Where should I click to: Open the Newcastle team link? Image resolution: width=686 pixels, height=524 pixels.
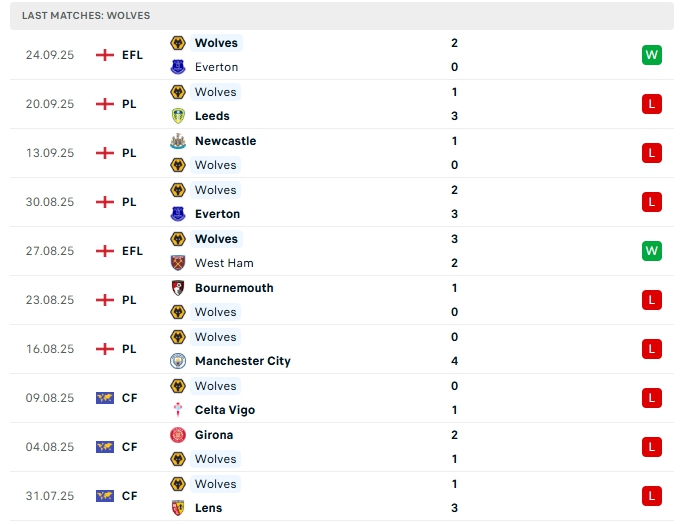point(225,141)
